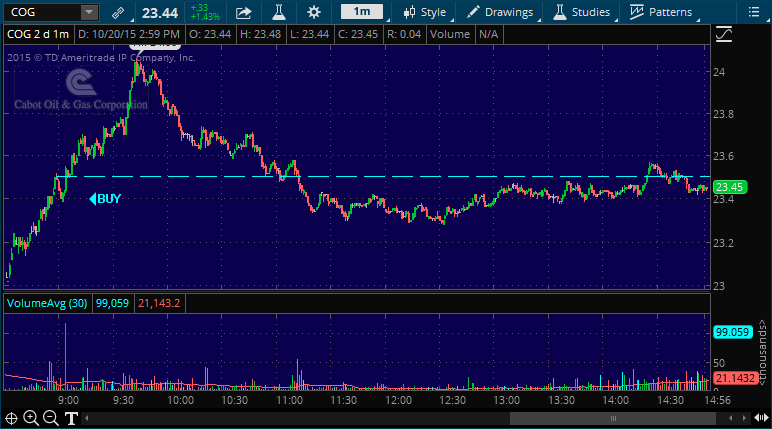Click the O: 23.44 open value
The height and width of the screenshot is (429, 772).
210,34
